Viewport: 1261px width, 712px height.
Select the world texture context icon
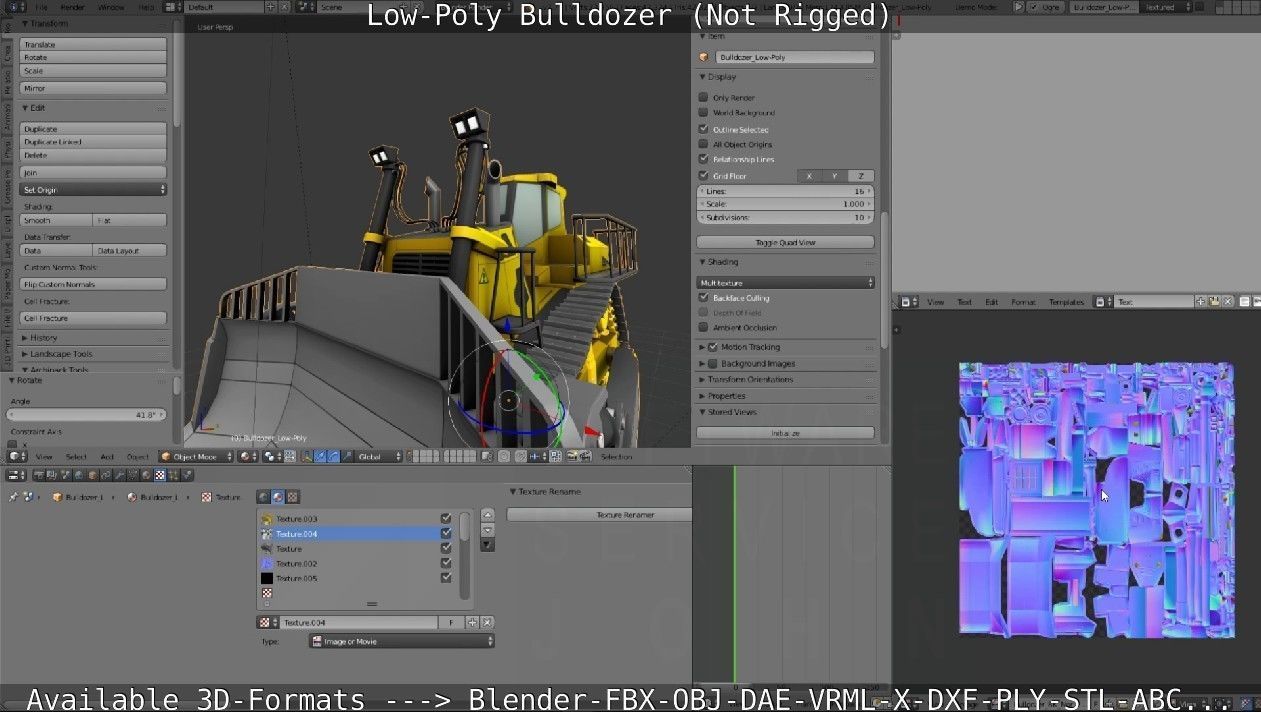tap(264, 497)
